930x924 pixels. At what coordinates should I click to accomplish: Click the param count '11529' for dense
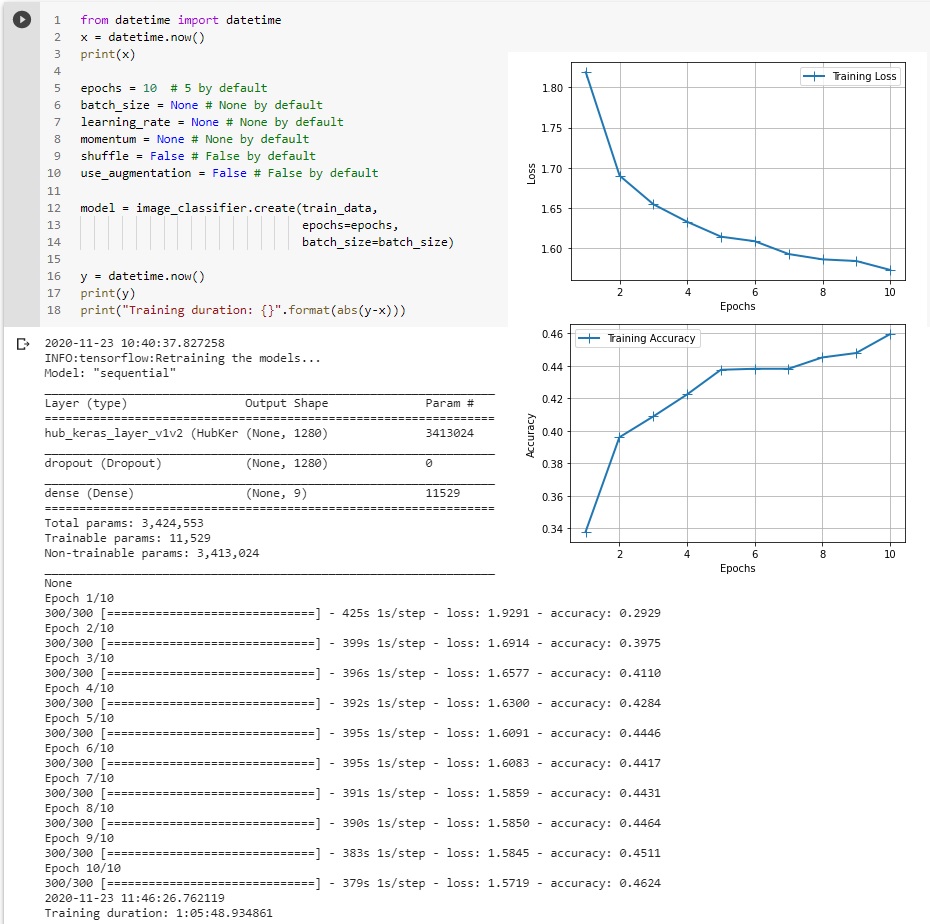tap(442, 493)
